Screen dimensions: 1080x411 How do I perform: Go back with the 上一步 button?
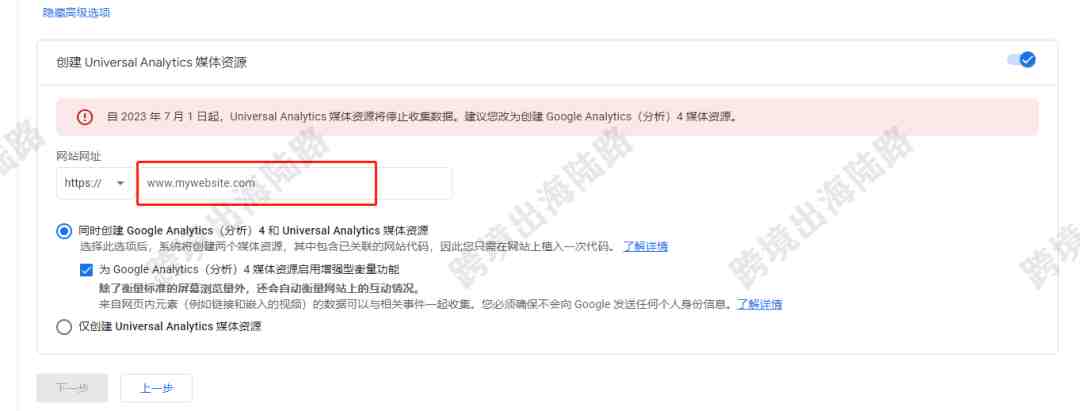click(x=156, y=388)
